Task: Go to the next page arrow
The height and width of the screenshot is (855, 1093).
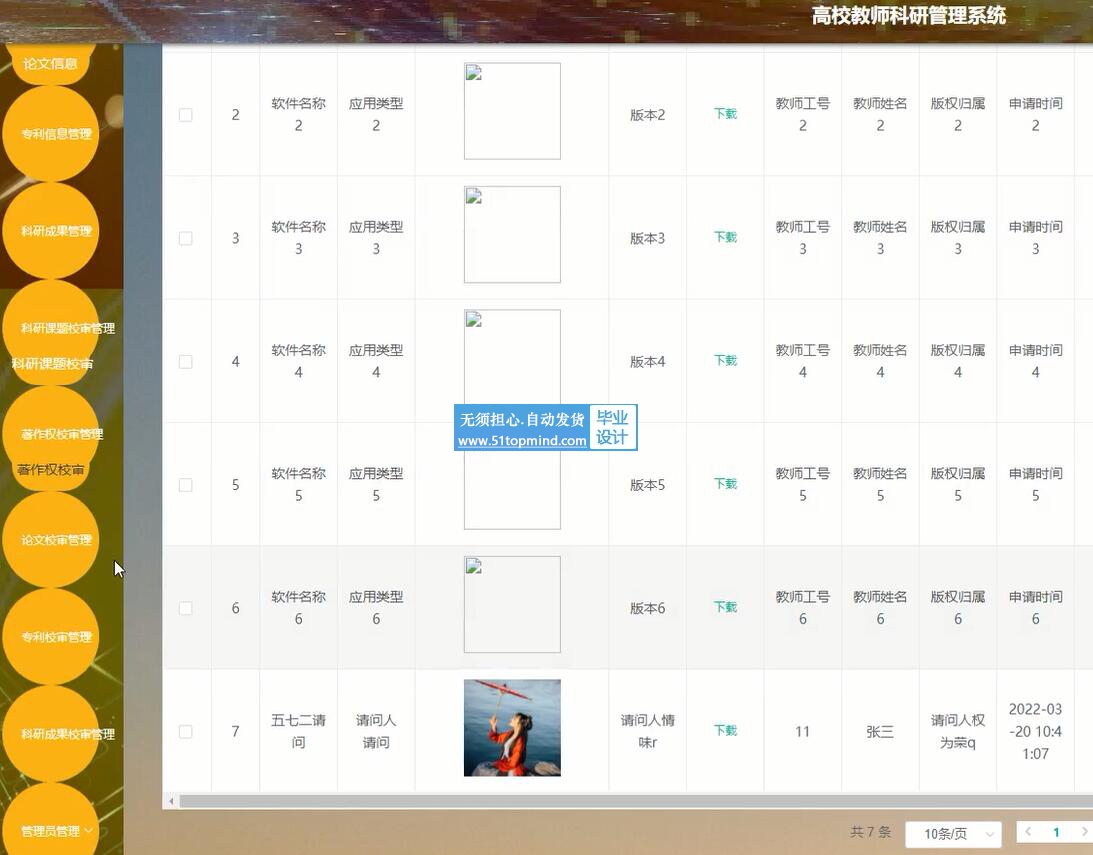Action: (1084, 831)
